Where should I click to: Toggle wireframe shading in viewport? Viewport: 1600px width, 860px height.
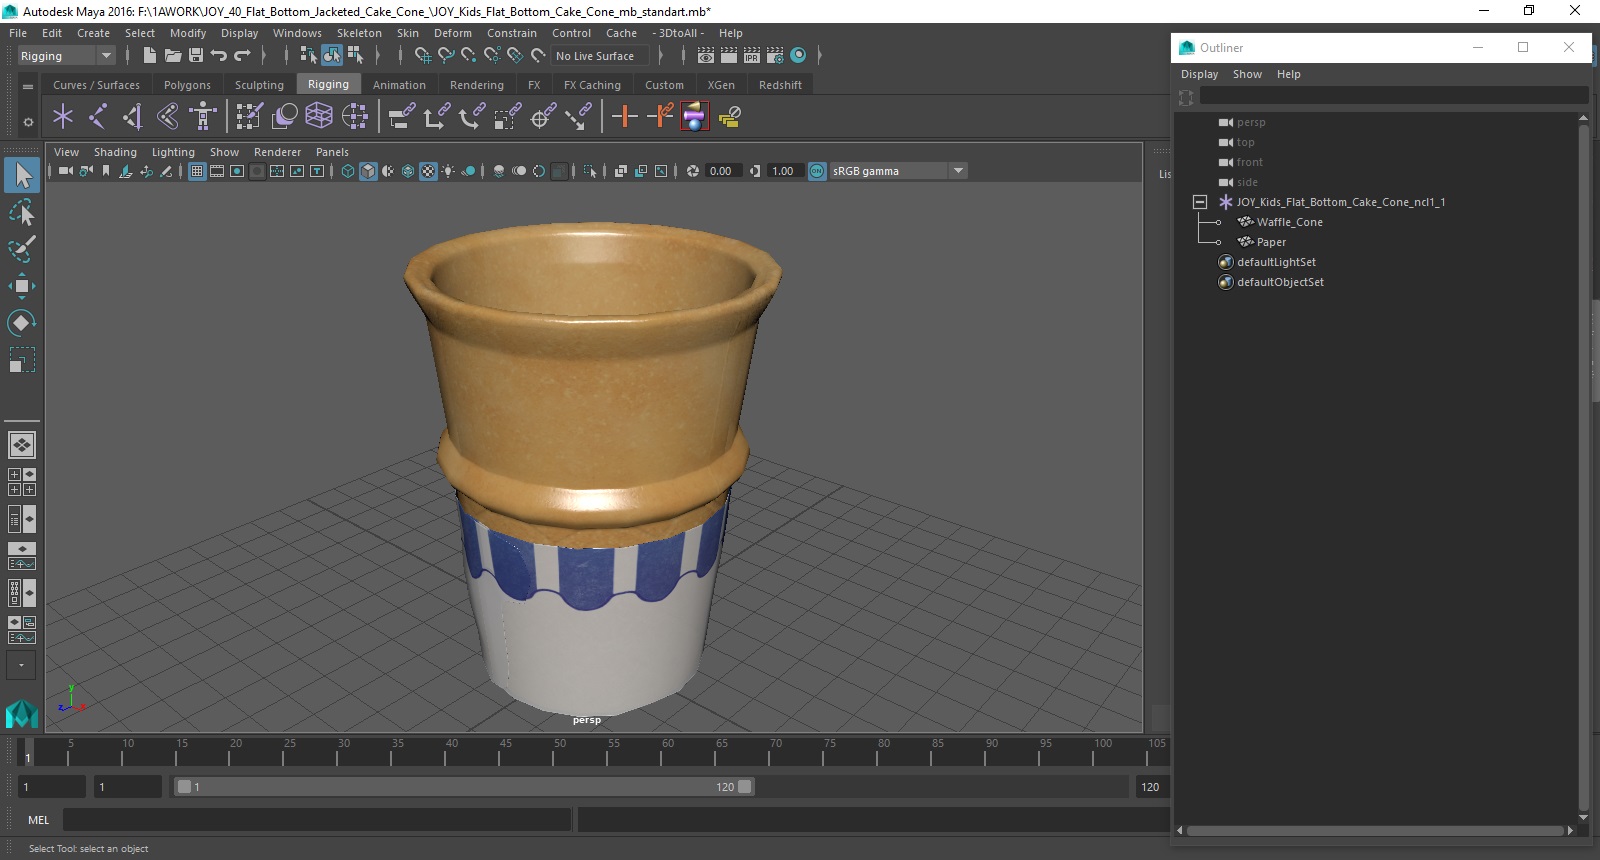(x=348, y=171)
